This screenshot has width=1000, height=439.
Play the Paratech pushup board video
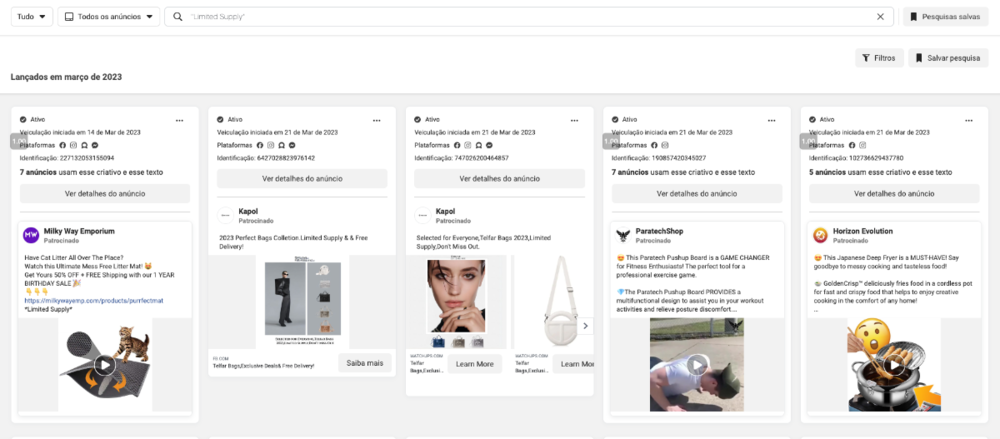point(697,365)
